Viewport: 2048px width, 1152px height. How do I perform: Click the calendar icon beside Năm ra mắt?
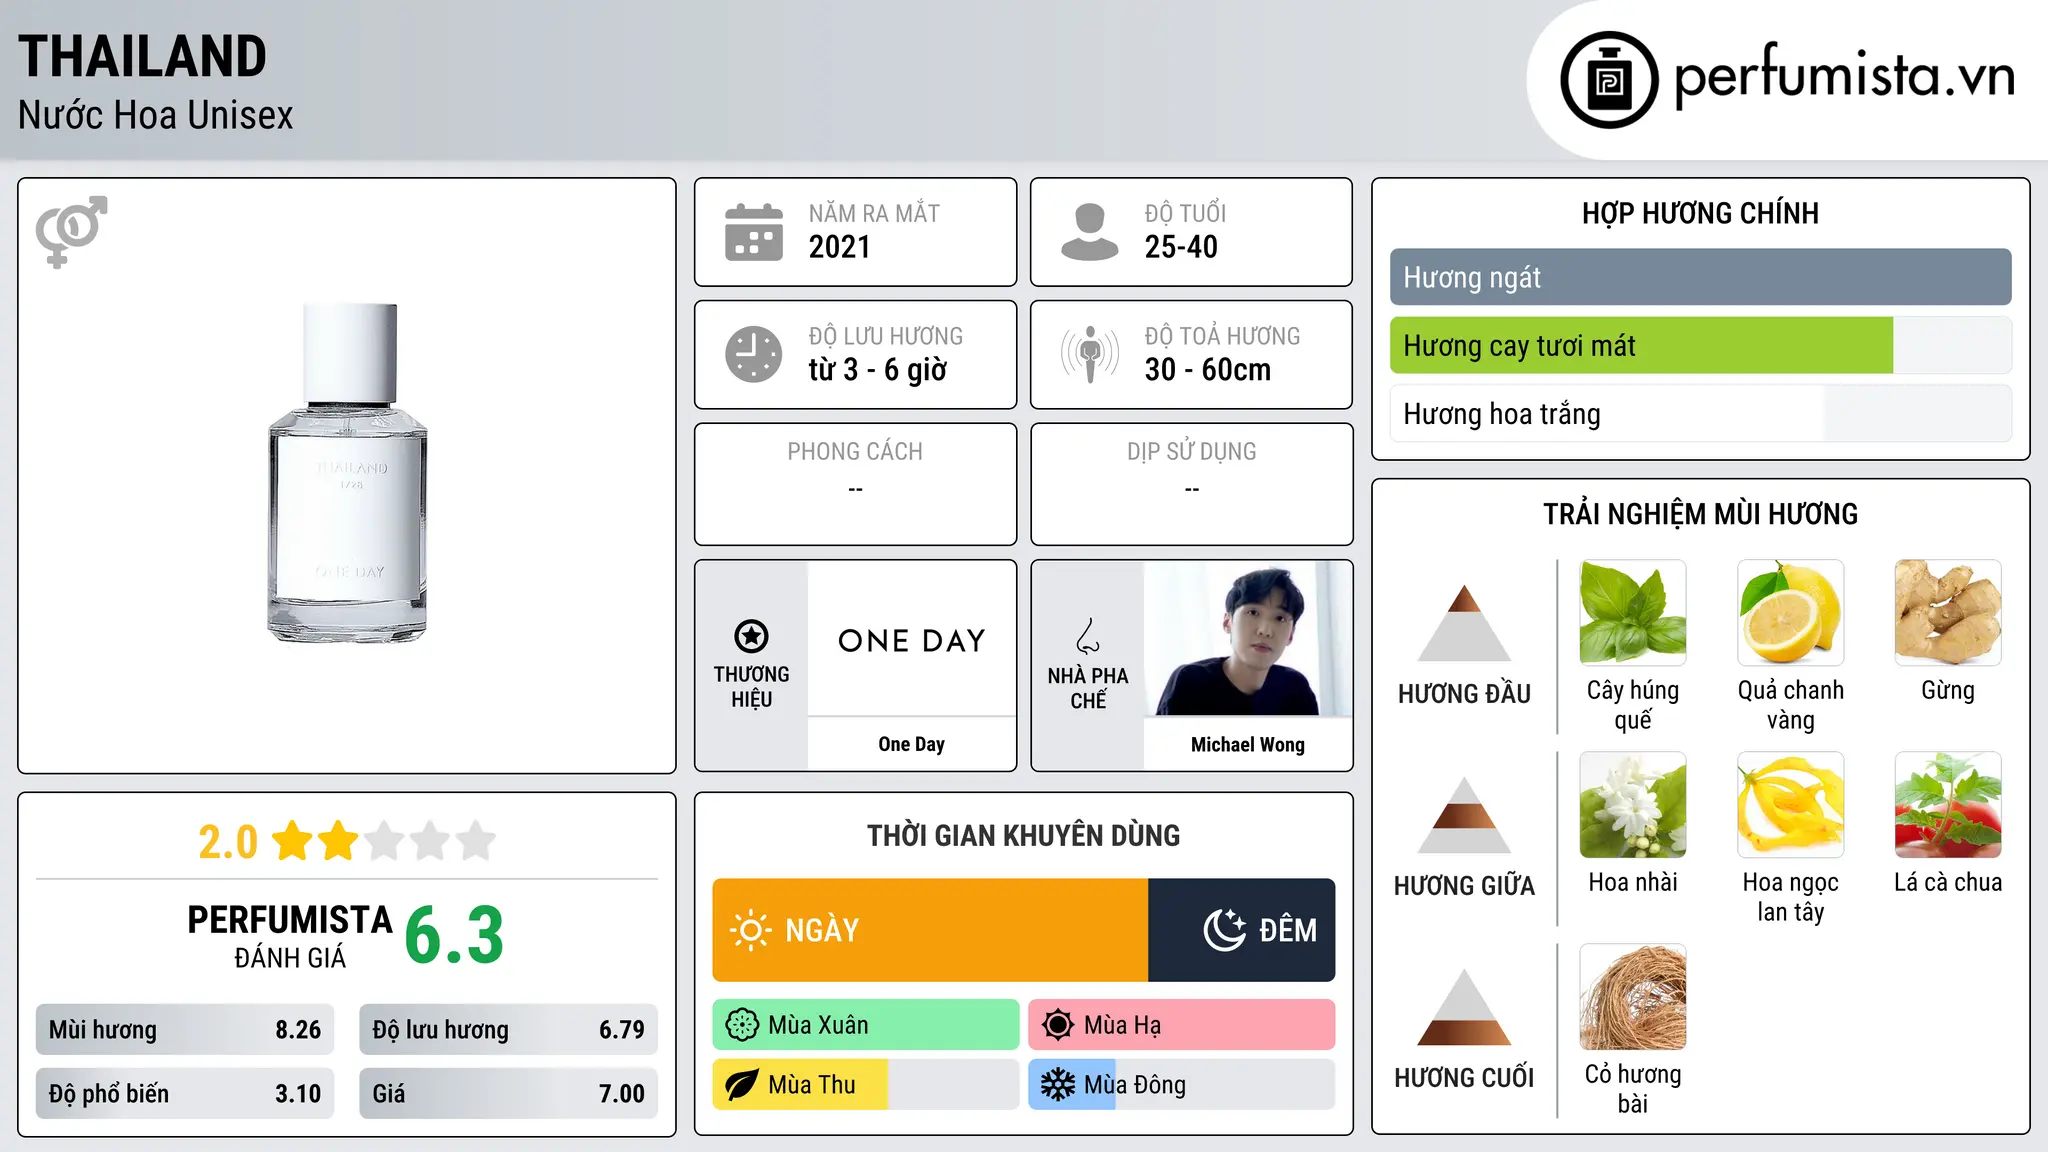[x=753, y=232]
